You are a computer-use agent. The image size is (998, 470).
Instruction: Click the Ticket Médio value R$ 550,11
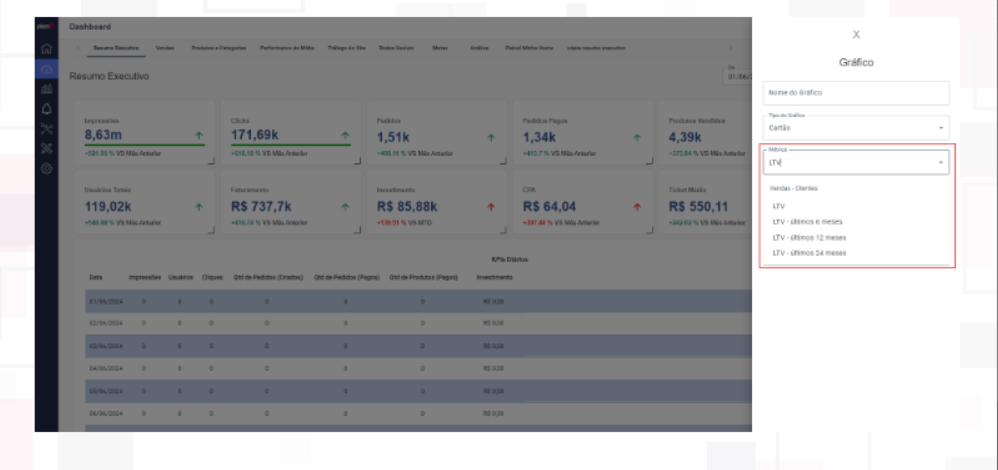click(x=698, y=206)
